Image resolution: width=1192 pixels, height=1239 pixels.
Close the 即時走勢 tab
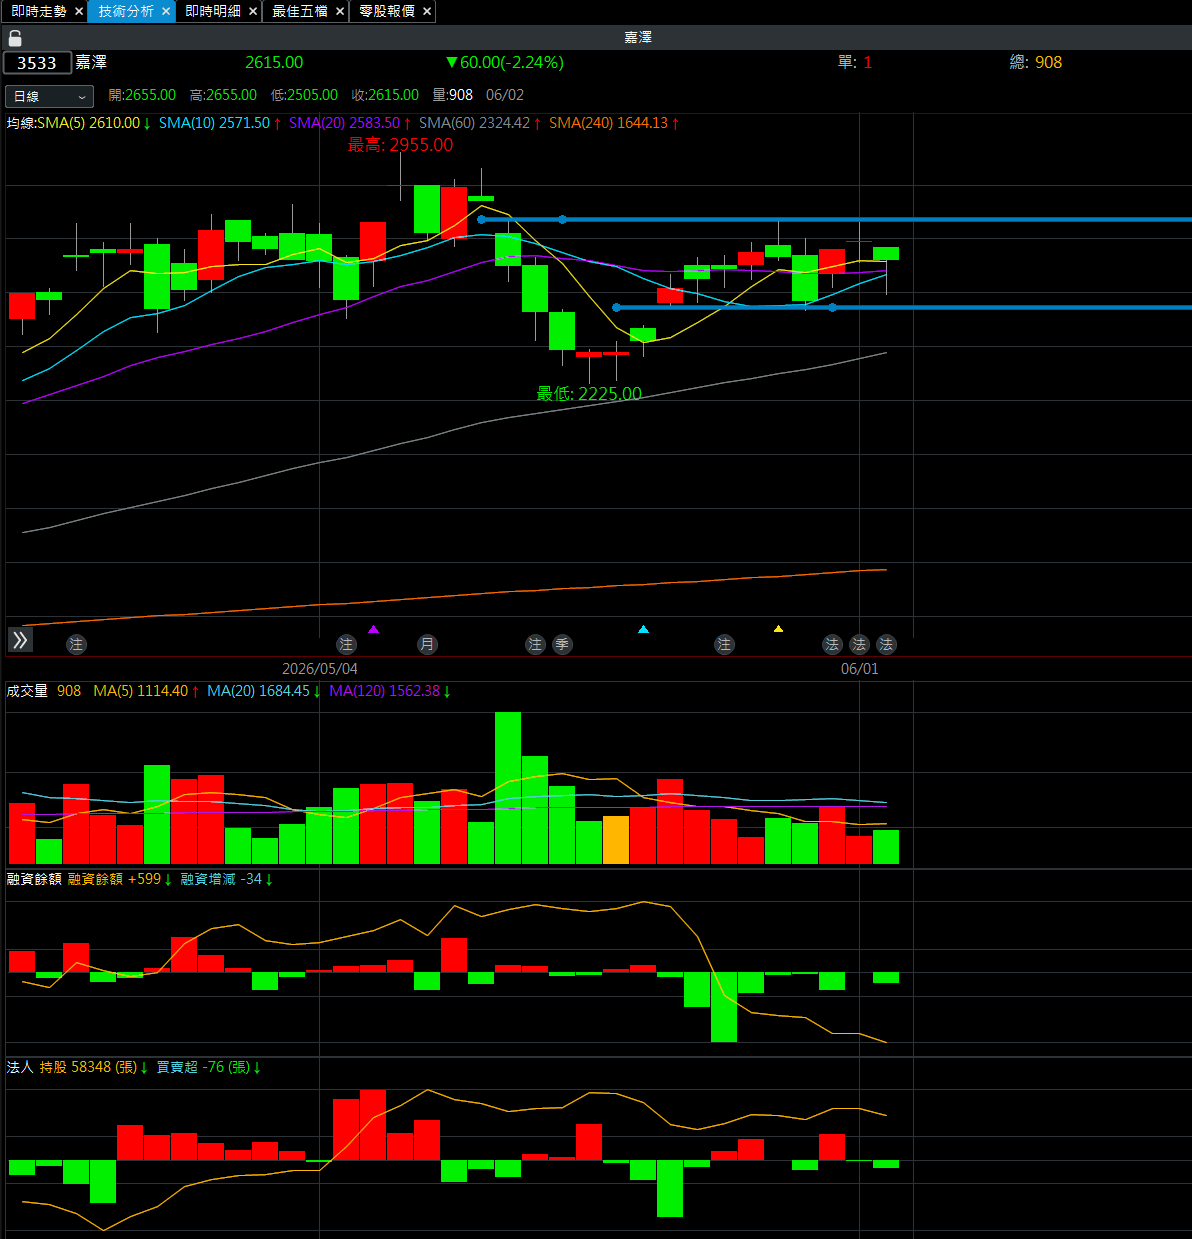click(x=79, y=11)
